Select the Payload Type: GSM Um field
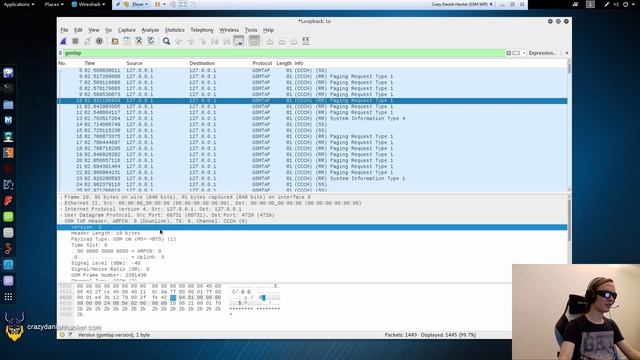 [123, 239]
